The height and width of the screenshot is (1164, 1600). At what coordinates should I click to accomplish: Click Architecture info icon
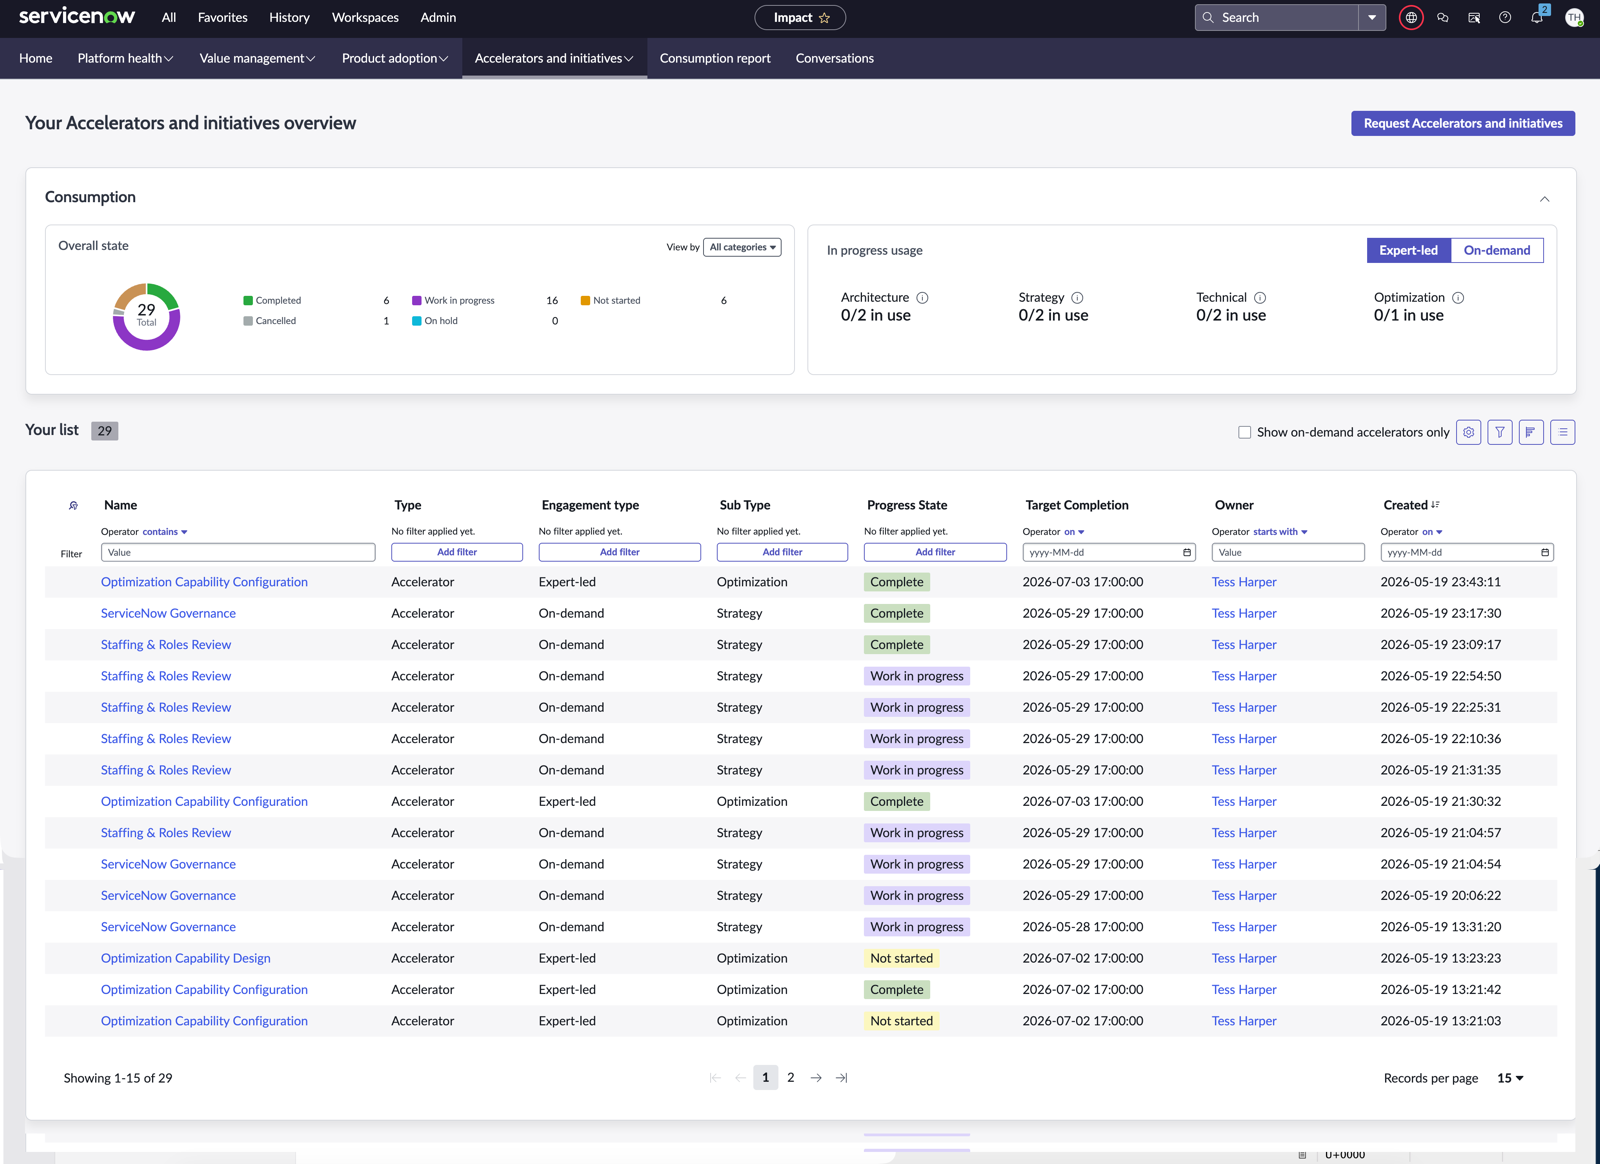pos(923,298)
